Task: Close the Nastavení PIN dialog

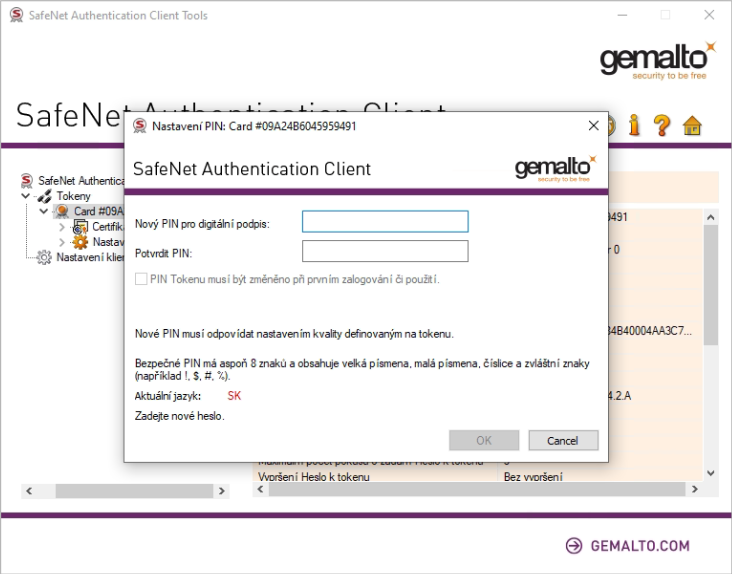Action: (593, 126)
